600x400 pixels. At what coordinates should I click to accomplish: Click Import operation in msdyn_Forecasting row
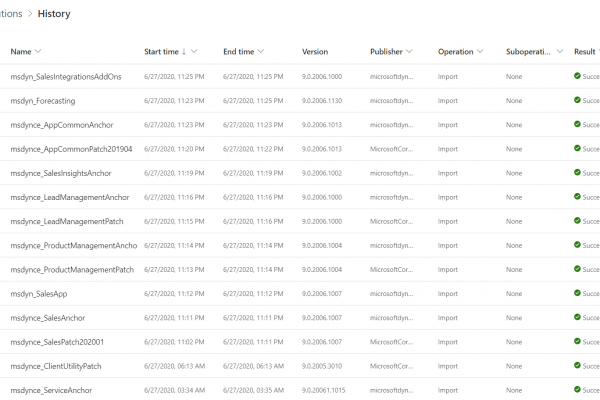(x=448, y=101)
